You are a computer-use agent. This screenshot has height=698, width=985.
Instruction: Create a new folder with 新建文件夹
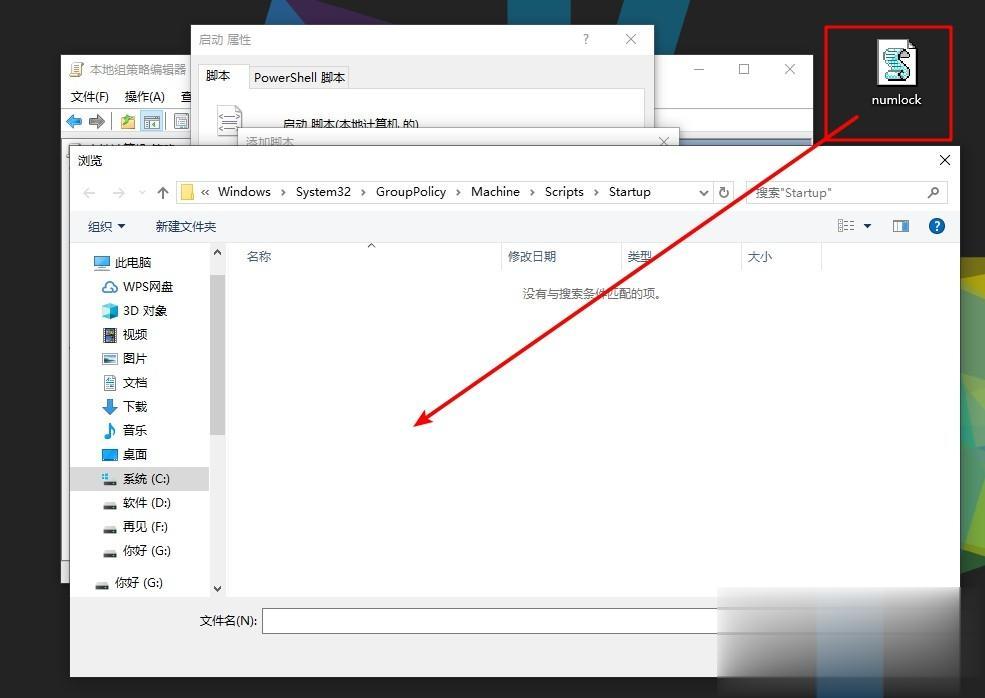coord(185,226)
